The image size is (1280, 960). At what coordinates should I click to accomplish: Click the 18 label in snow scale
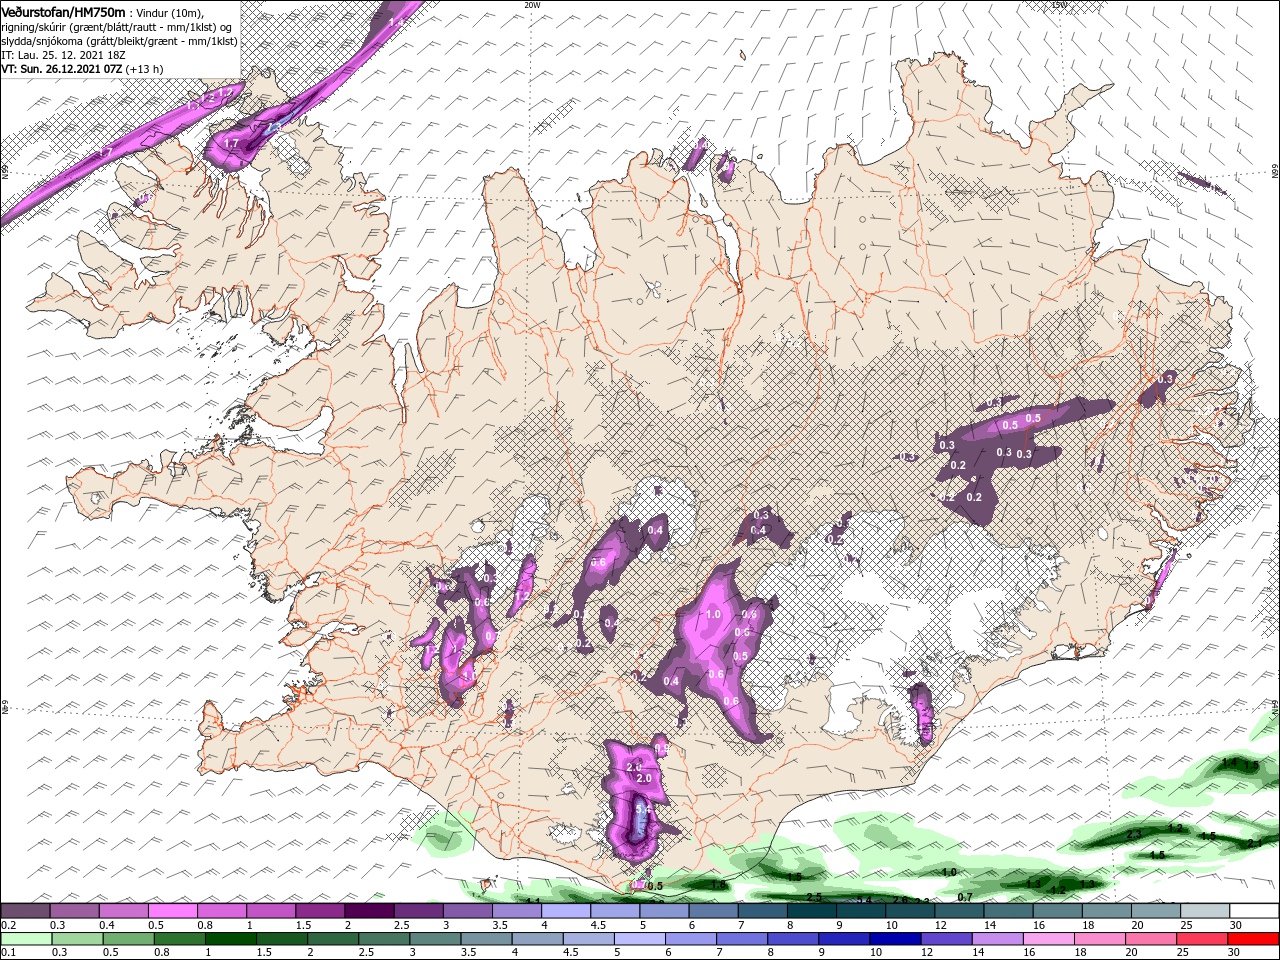(x=1088, y=925)
